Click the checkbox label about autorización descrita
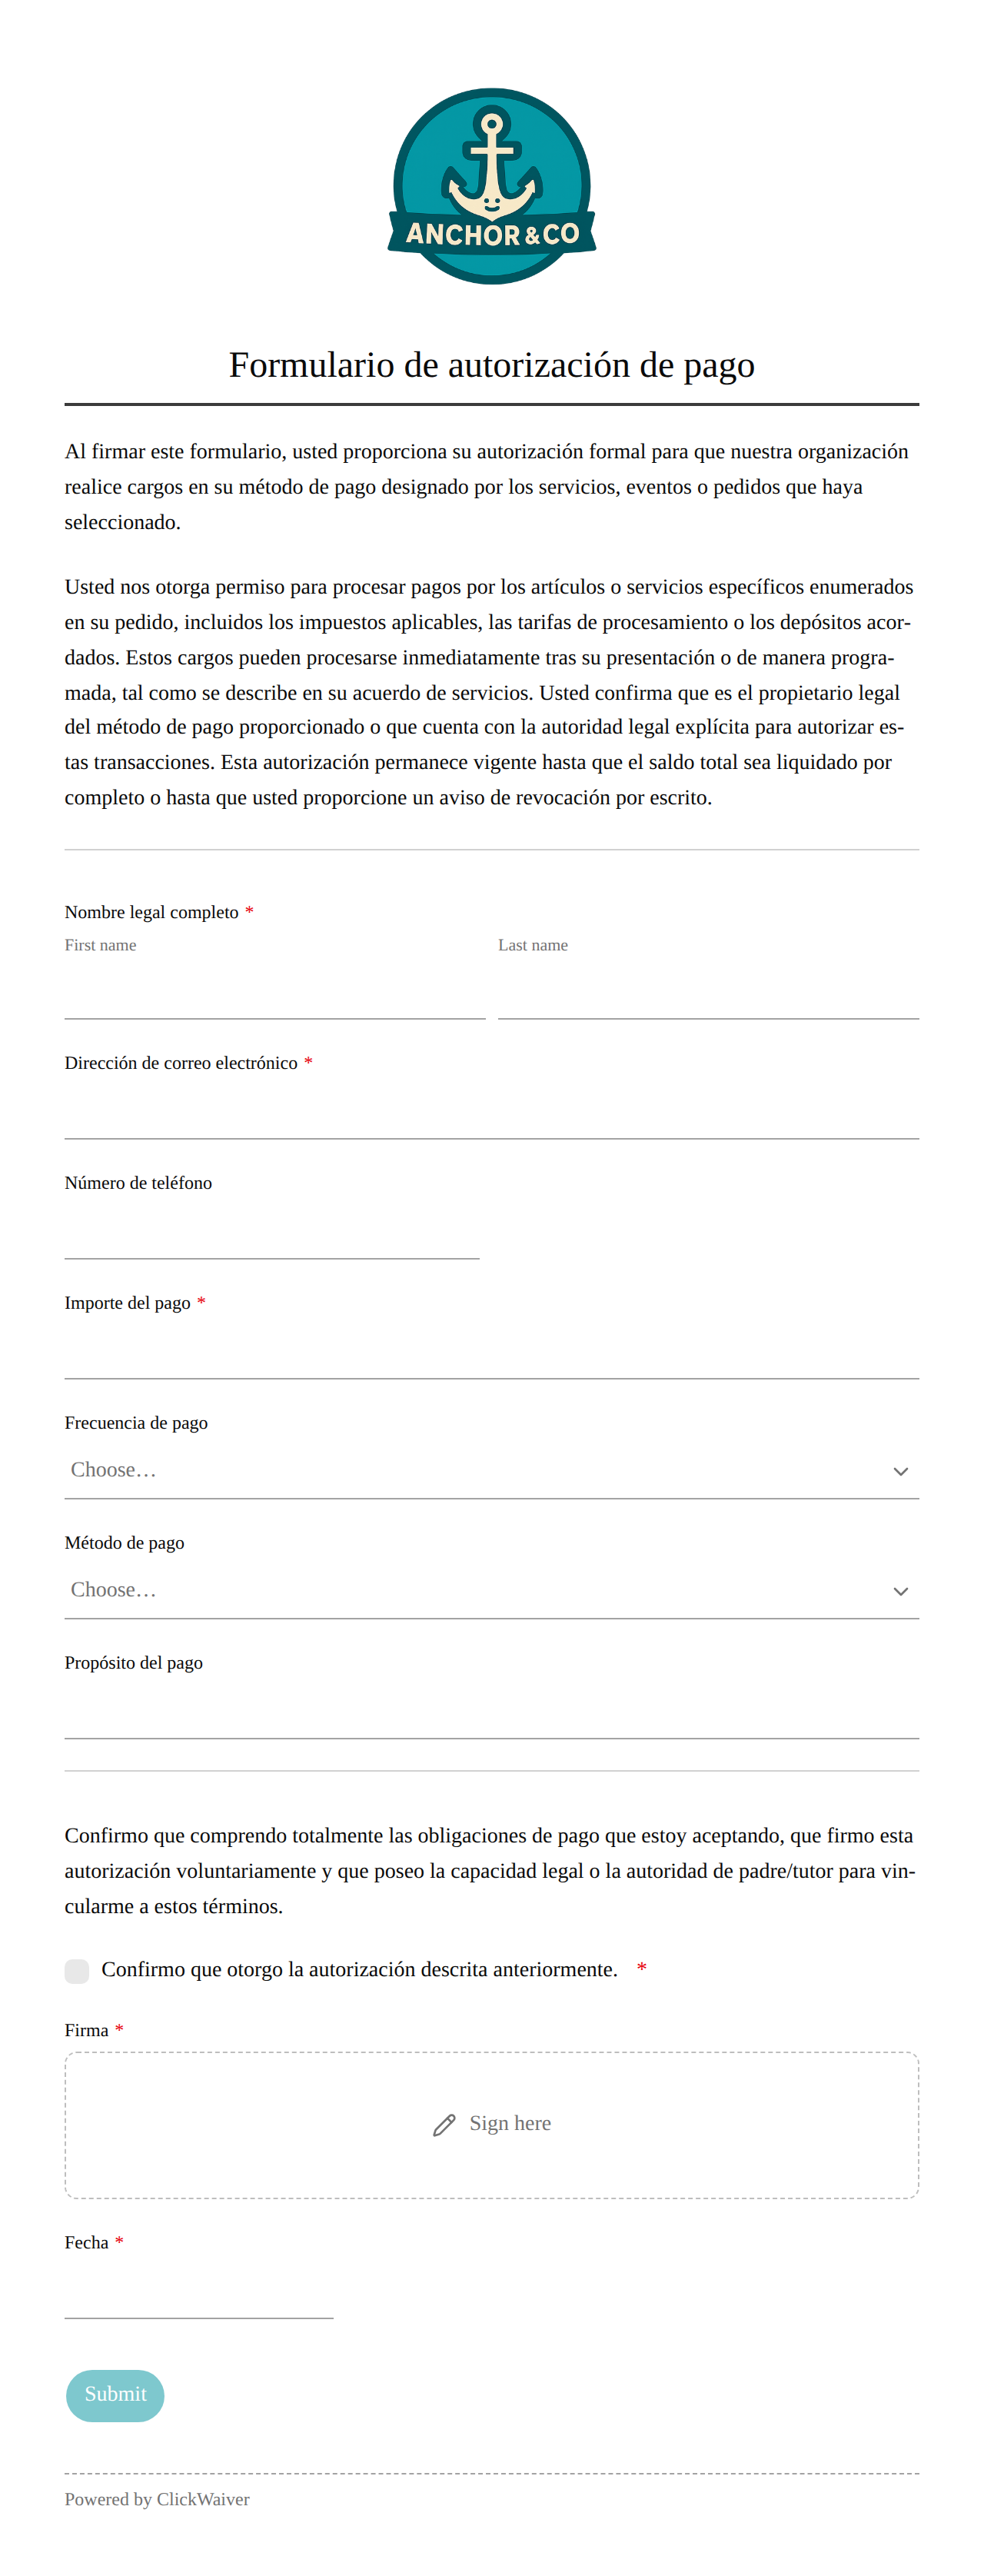Screen dimensions: 984x2576 (359, 1969)
